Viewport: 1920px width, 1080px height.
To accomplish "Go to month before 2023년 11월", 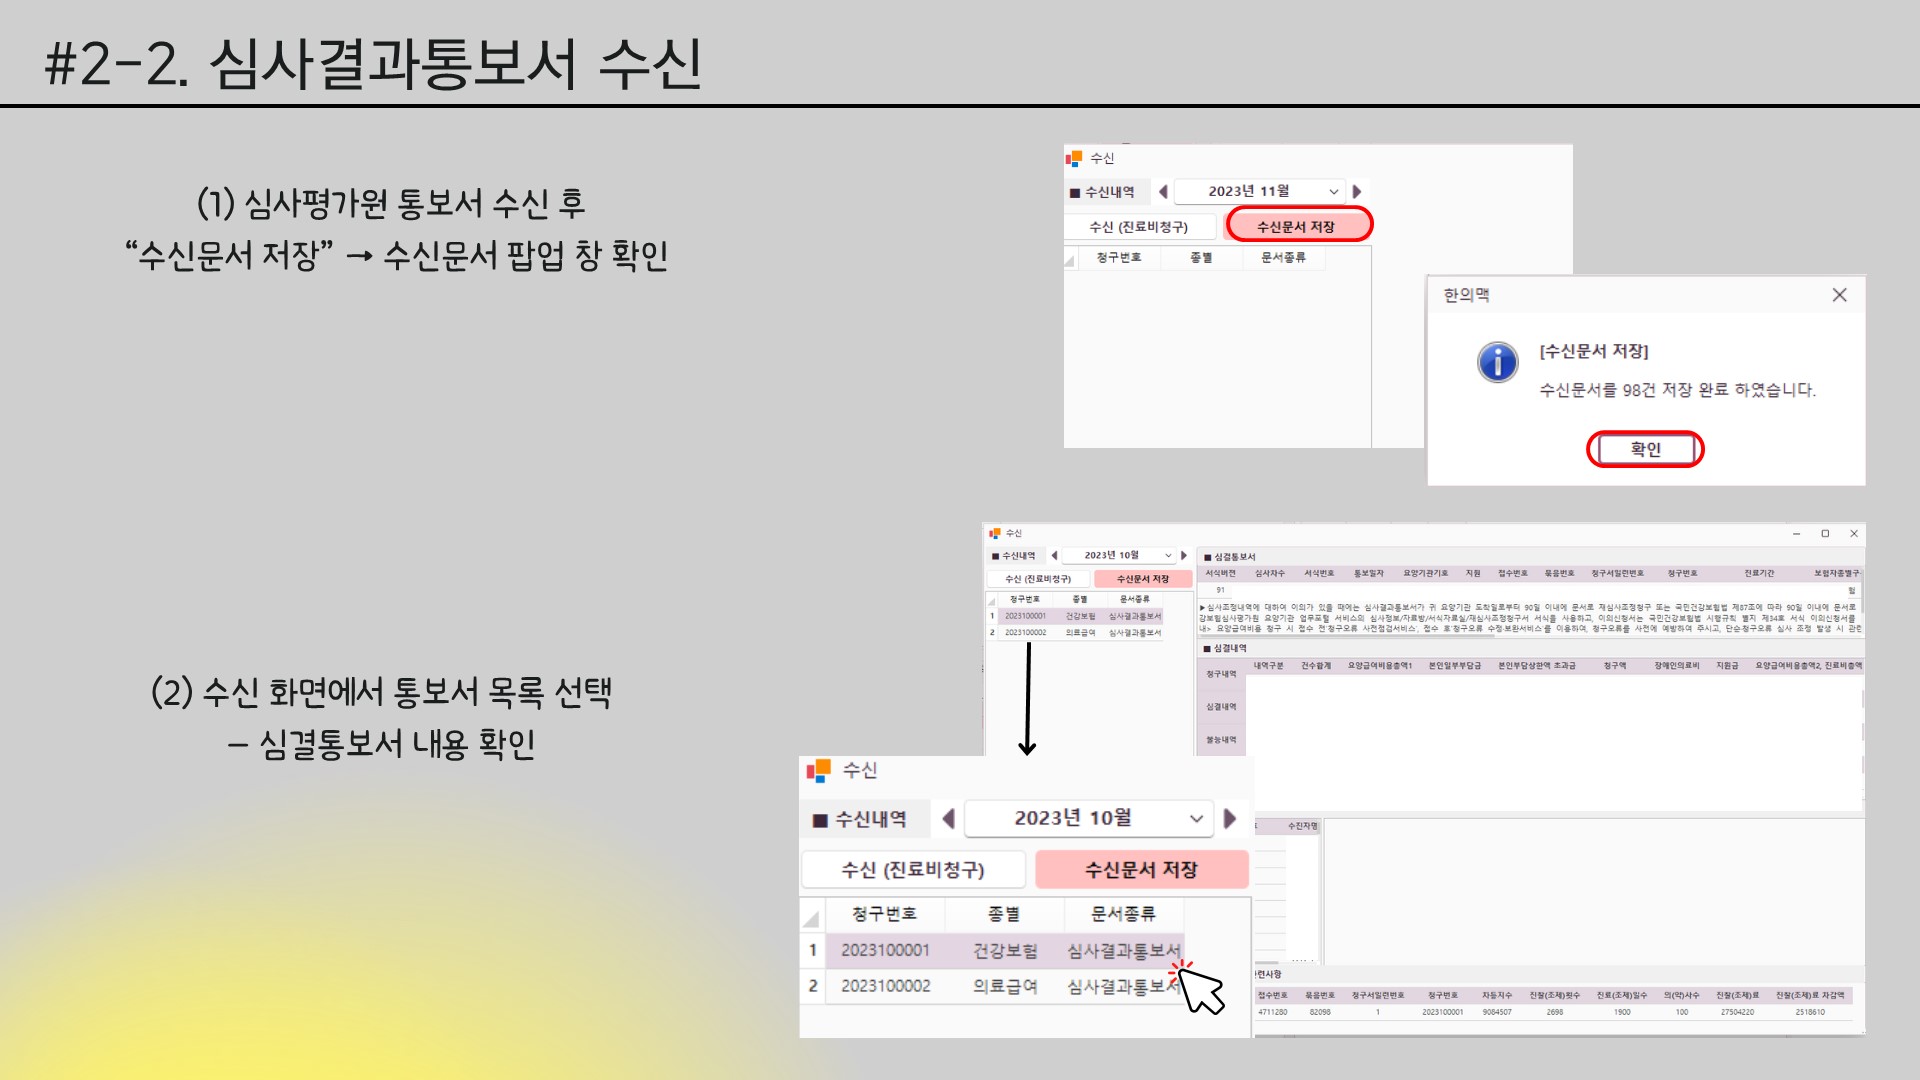I will [x=1163, y=191].
